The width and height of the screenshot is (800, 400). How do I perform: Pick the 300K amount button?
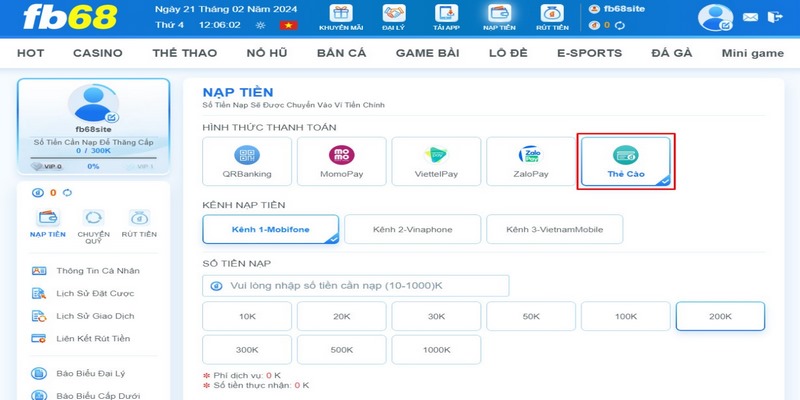(247, 349)
